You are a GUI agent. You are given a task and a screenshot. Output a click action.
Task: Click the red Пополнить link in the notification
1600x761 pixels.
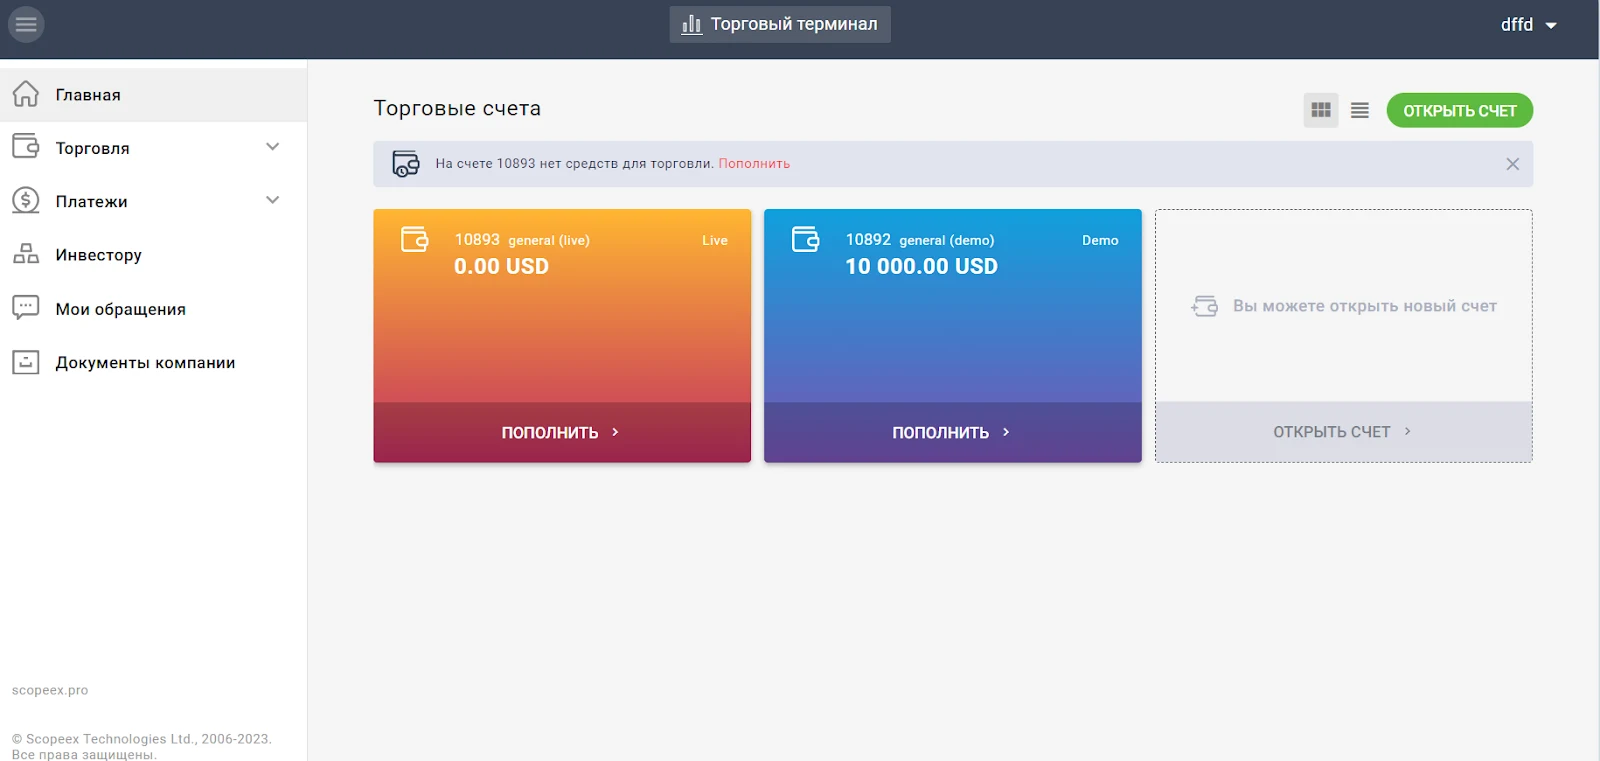click(754, 164)
